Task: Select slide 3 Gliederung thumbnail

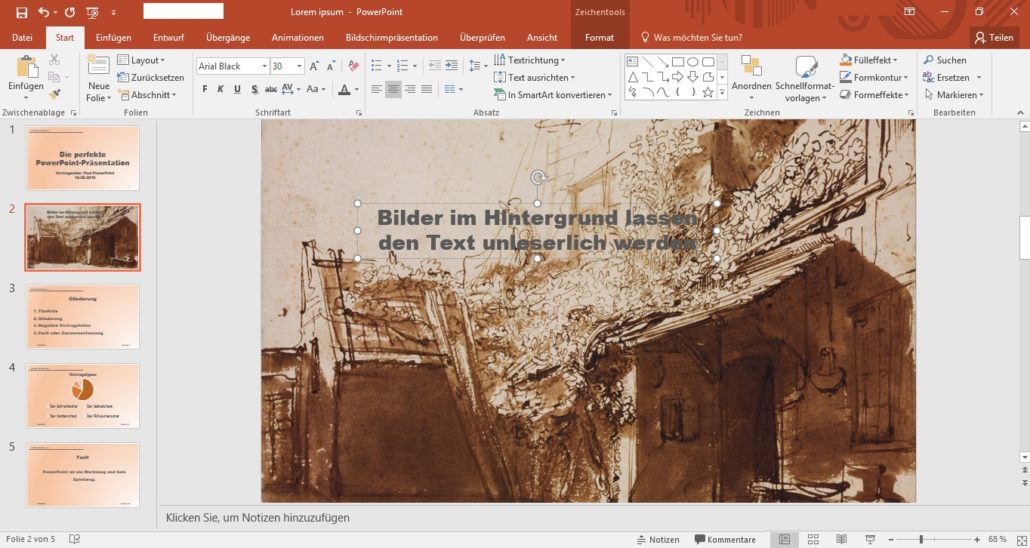Action: coord(83,316)
